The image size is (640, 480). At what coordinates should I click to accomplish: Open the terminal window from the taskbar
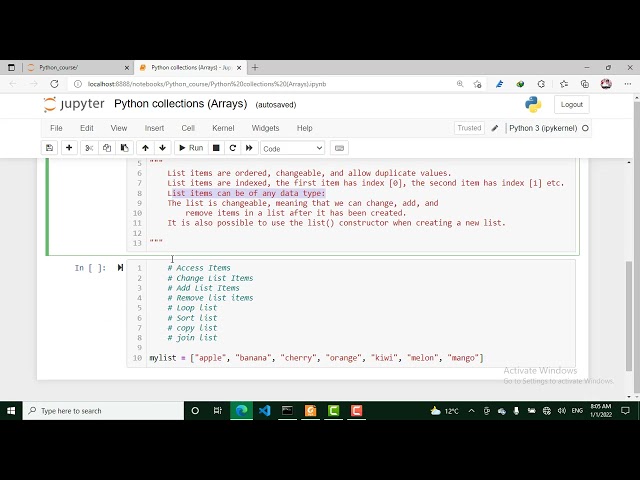point(287,411)
